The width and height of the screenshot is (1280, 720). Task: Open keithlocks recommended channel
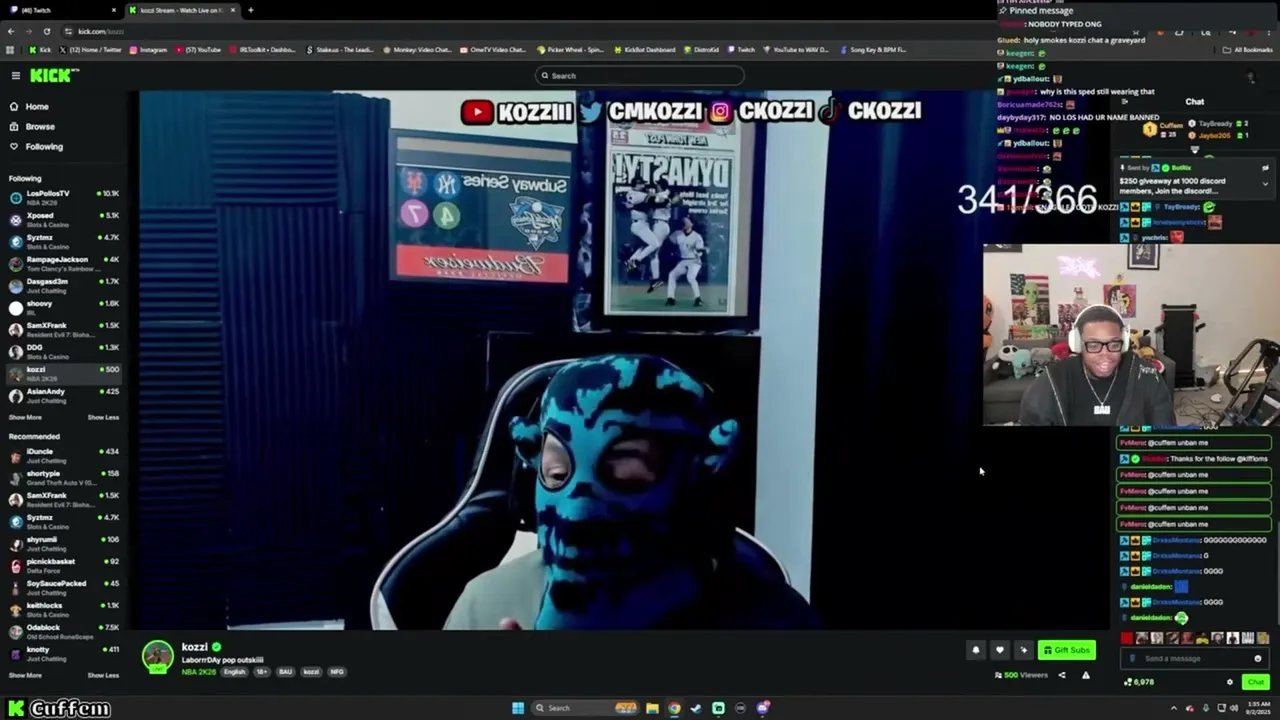64,609
